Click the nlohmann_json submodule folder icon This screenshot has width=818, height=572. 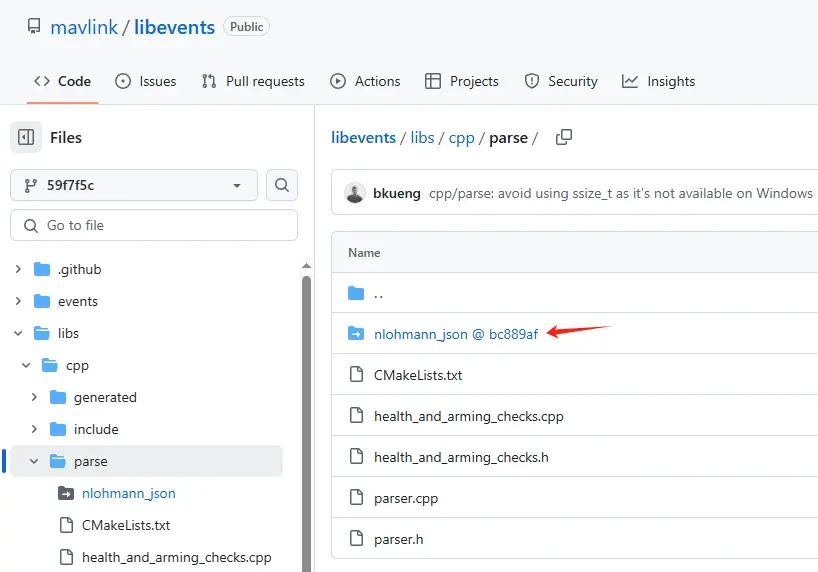point(356,334)
